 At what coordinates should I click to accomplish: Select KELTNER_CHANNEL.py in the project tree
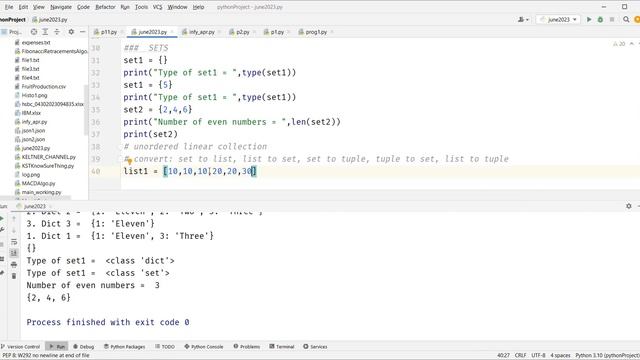(49, 157)
